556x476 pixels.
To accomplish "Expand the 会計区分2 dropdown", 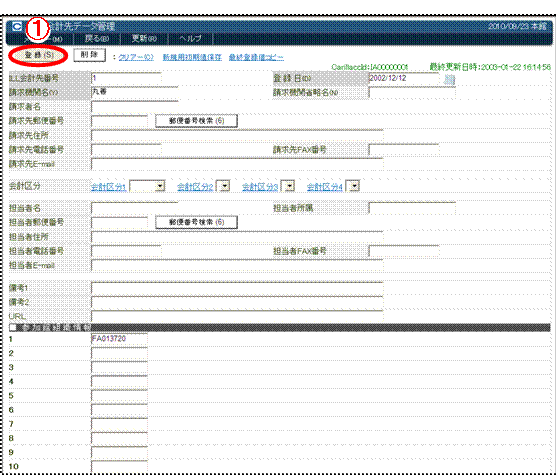I will (x=225, y=186).
